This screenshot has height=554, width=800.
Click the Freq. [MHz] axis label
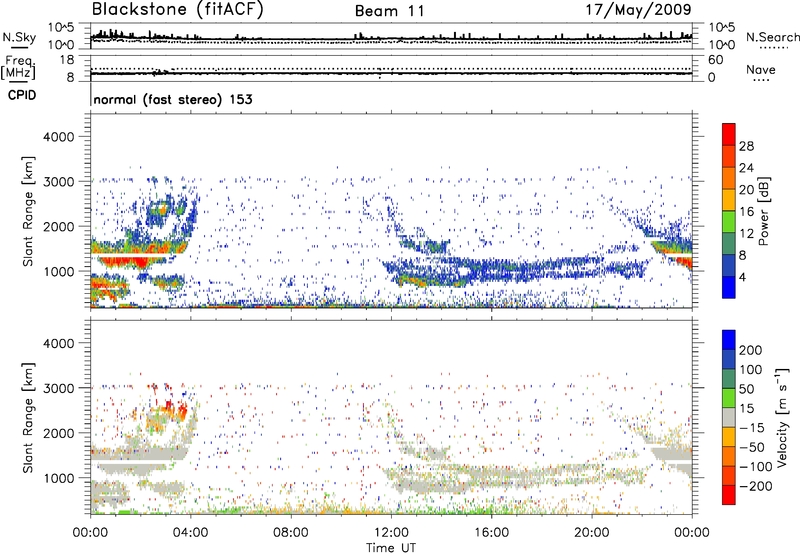(18, 67)
